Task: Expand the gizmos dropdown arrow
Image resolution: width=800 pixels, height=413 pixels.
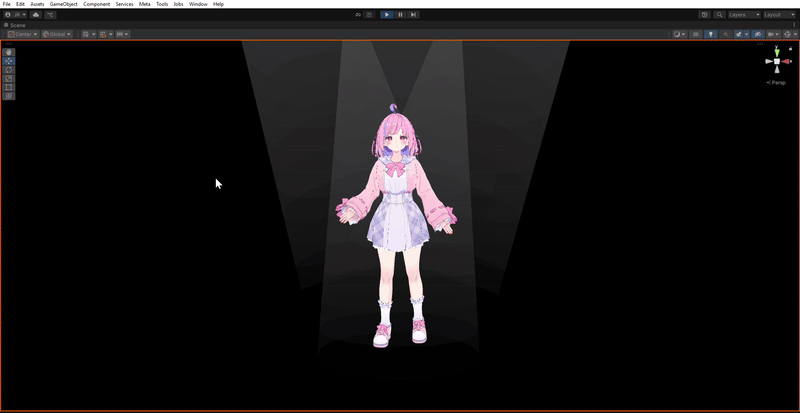Action: pyautogui.click(x=795, y=34)
